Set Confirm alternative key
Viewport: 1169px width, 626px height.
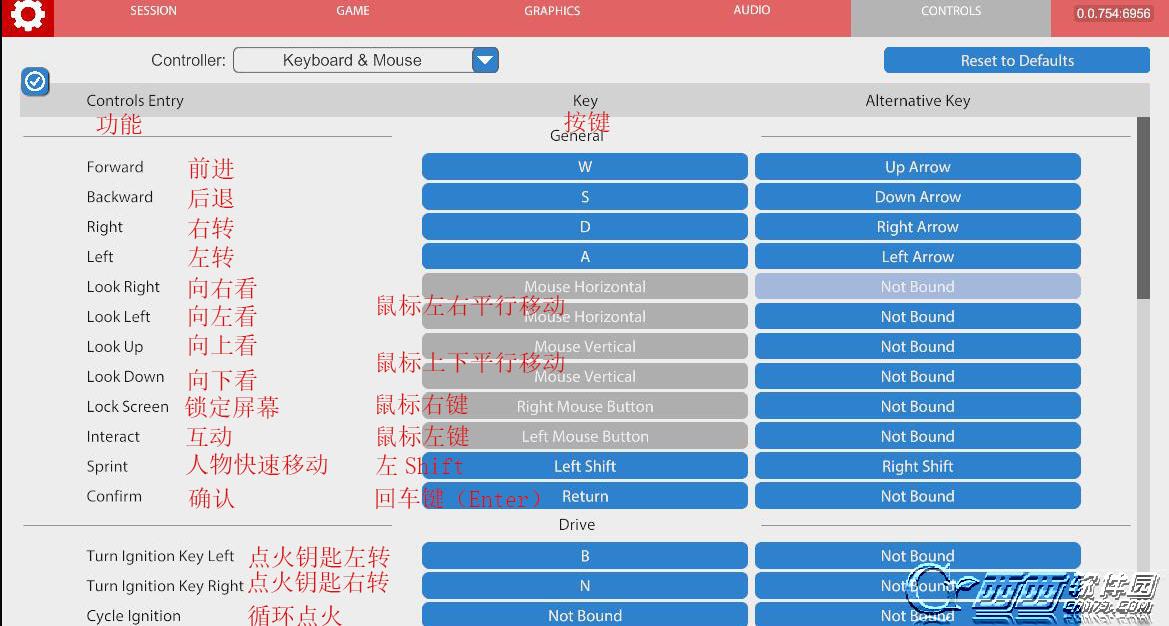[918, 496]
